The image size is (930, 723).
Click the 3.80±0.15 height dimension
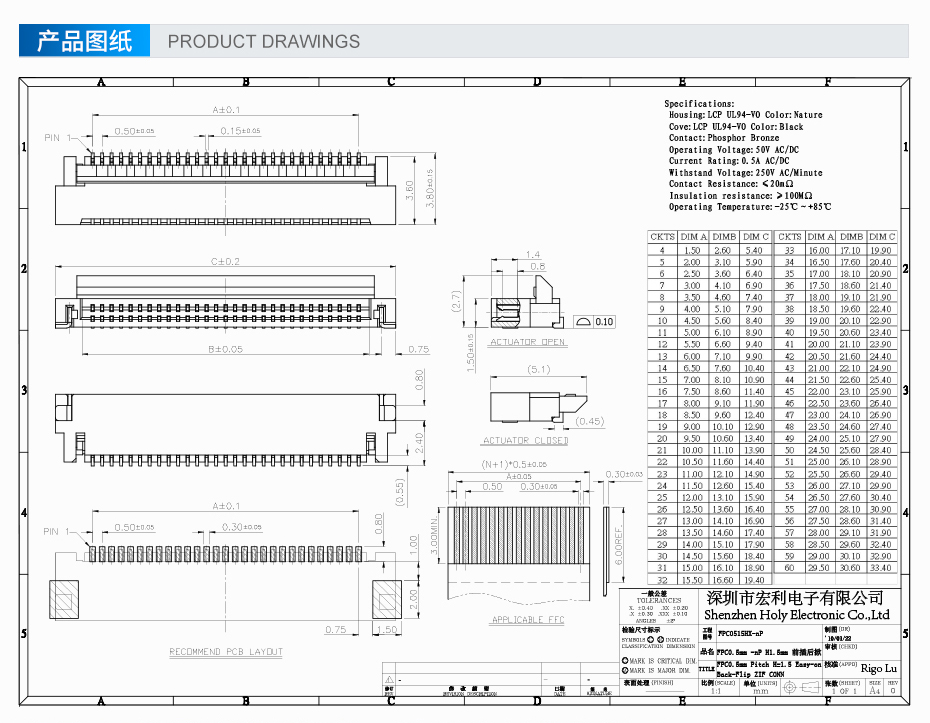tap(430, 189)
